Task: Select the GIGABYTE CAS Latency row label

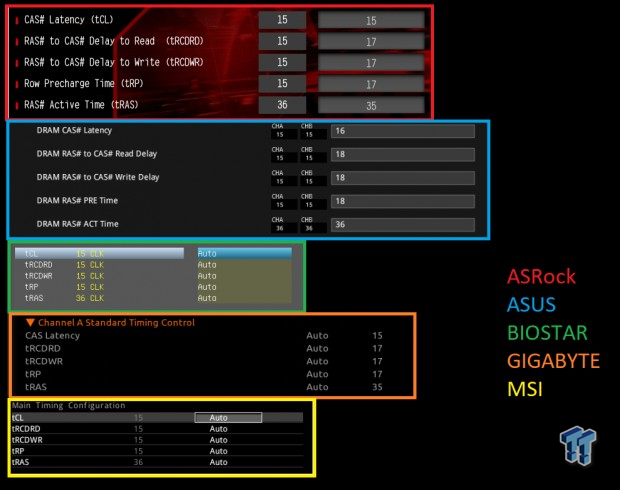Action: 52,335
